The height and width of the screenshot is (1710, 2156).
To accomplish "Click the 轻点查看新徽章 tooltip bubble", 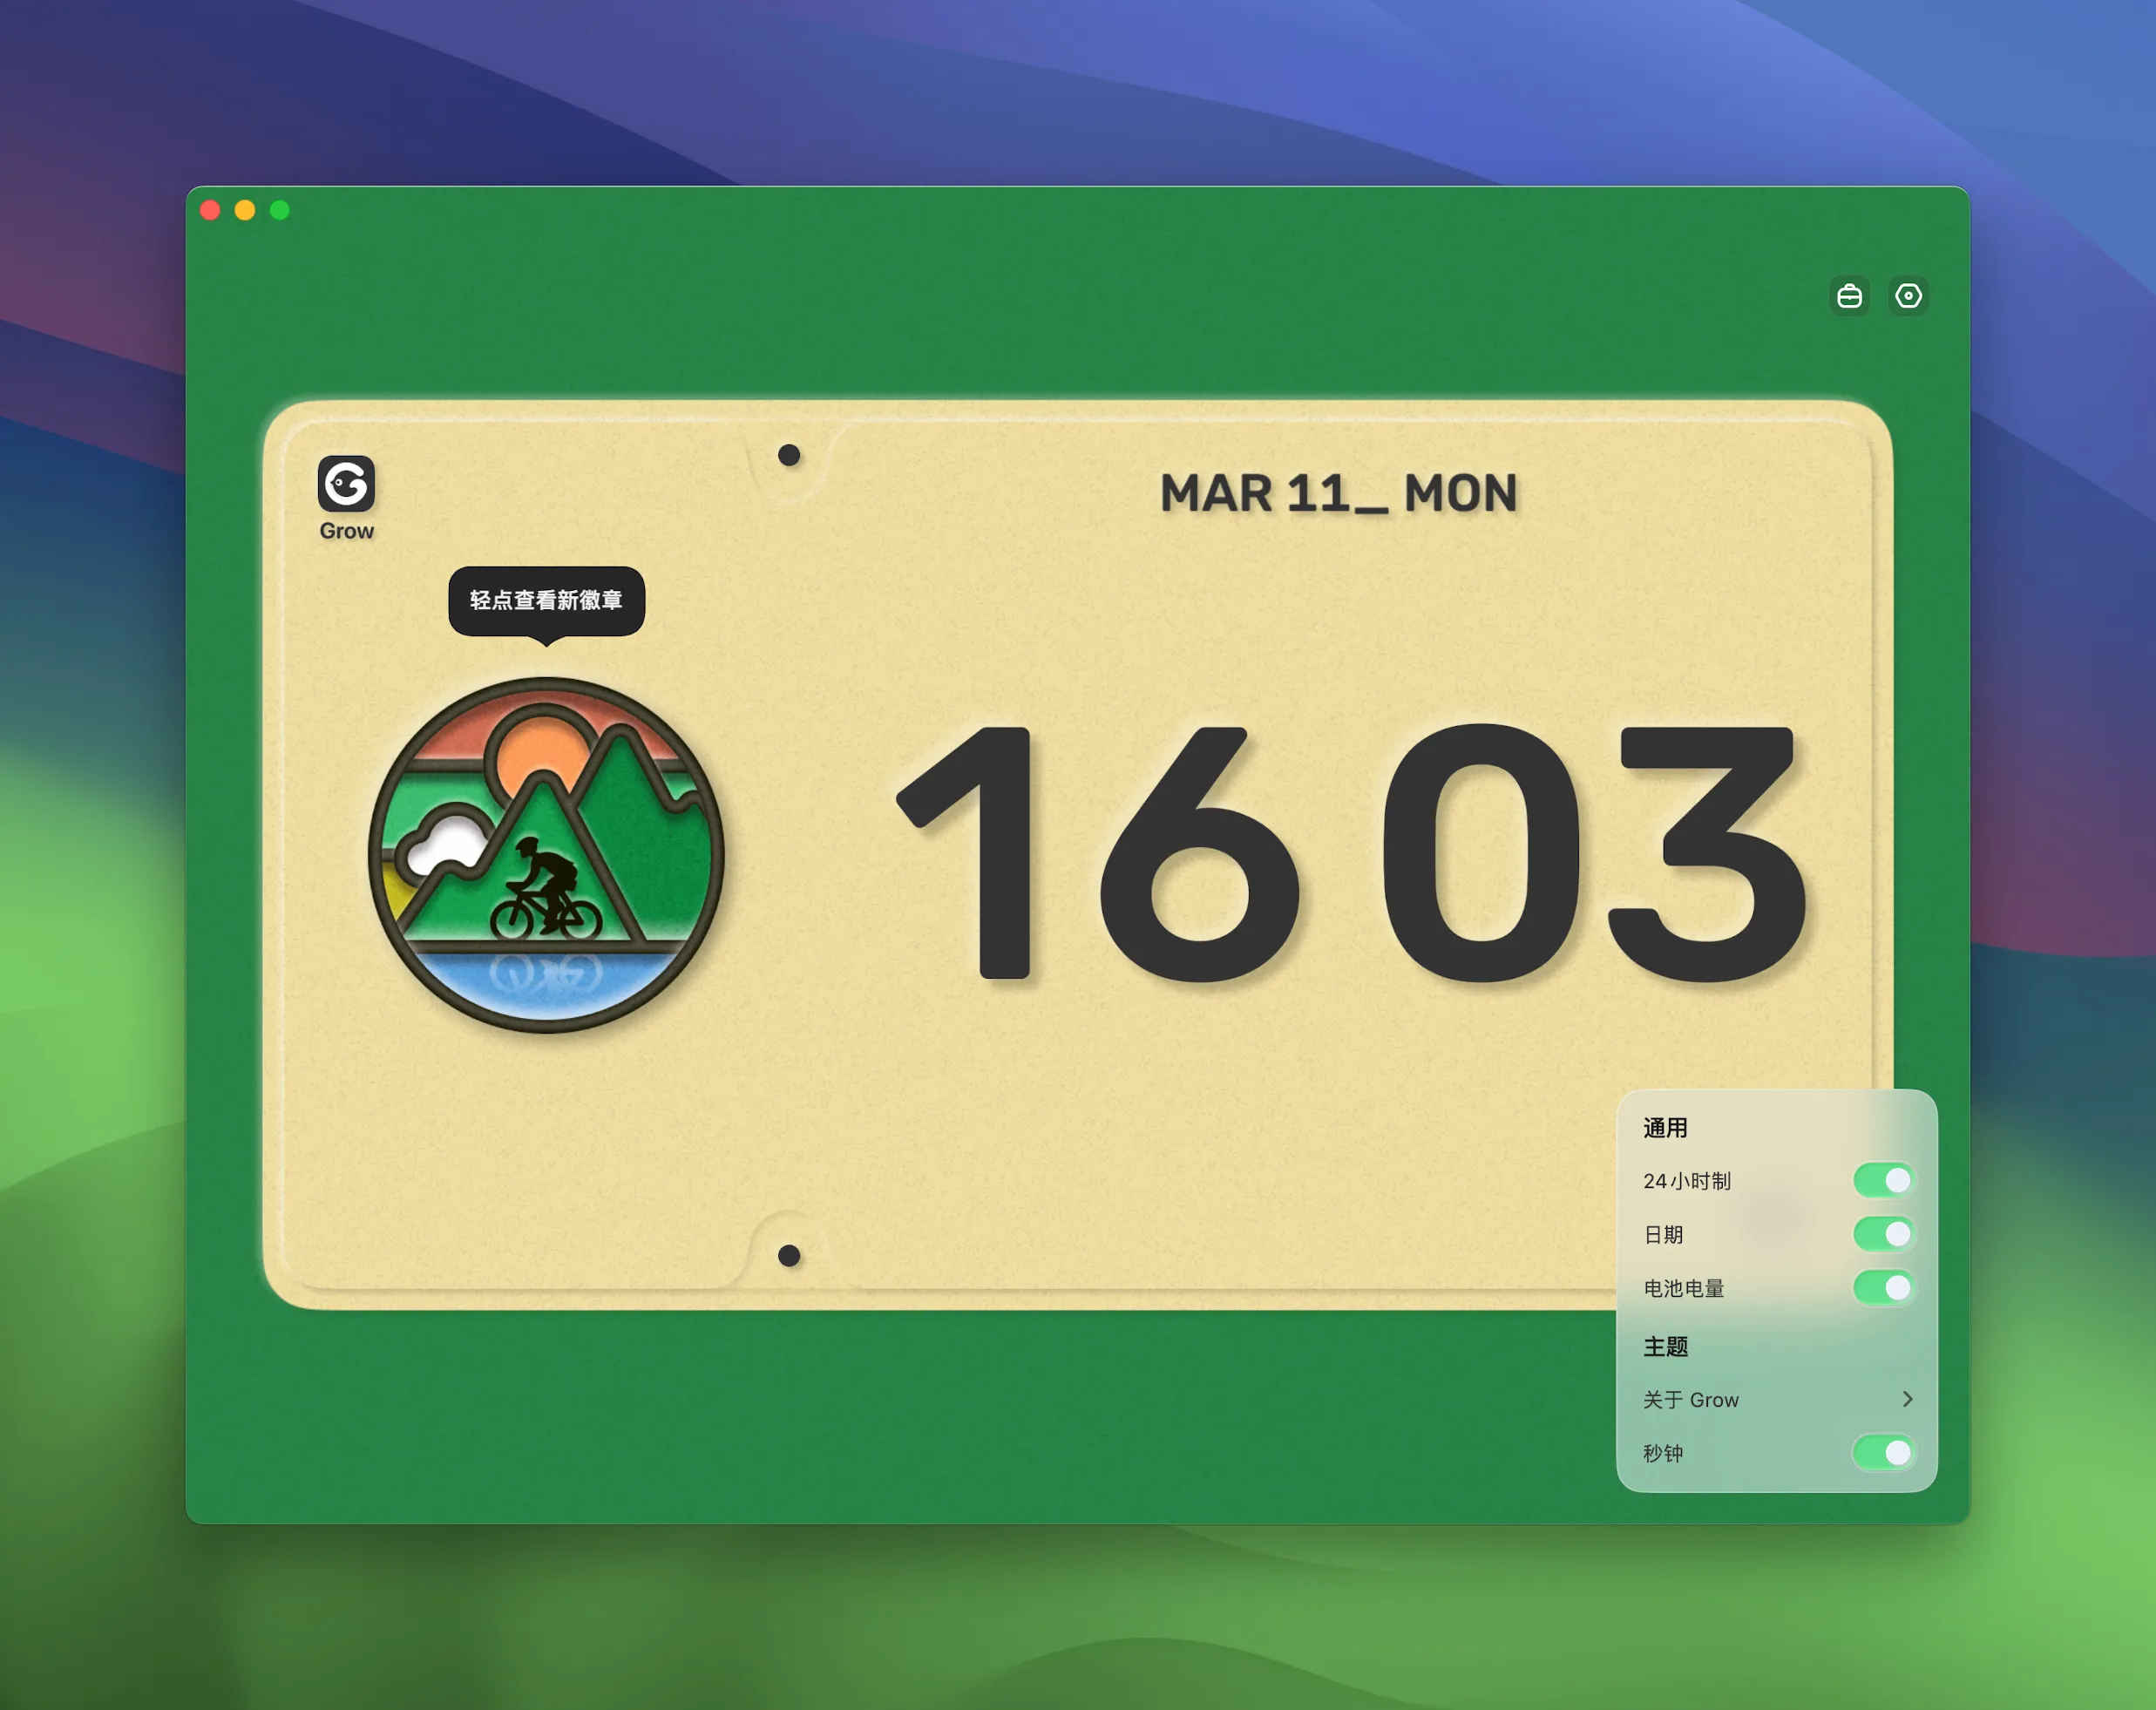I will point(546,601).
